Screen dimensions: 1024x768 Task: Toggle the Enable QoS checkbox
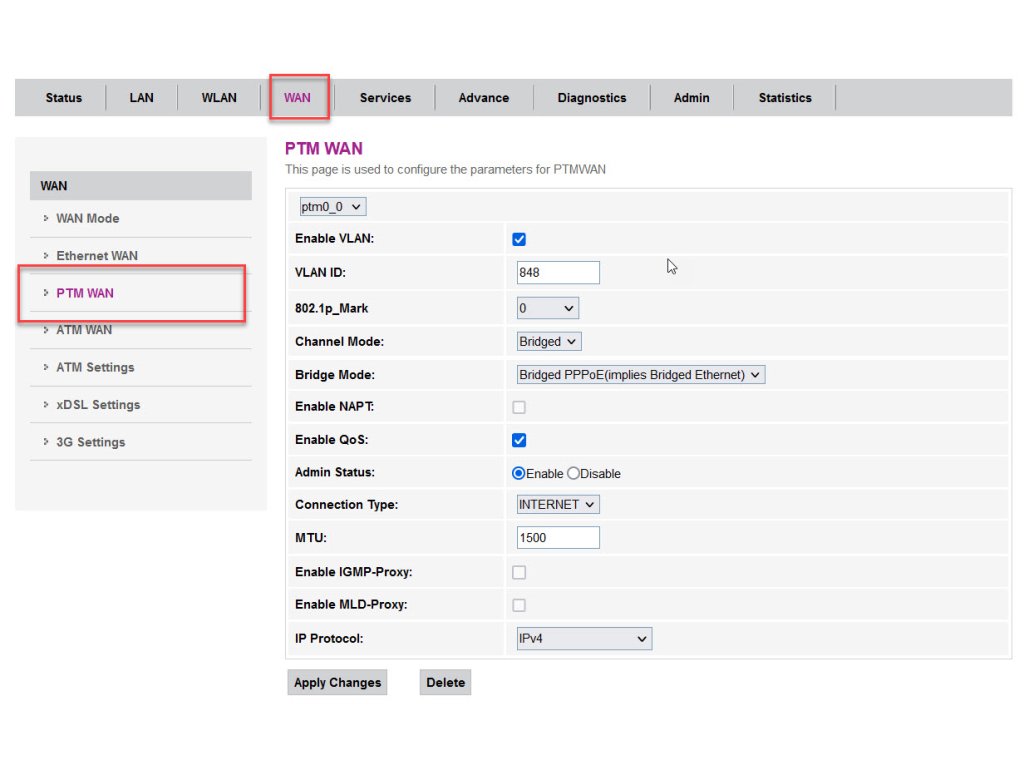tap(519, 441)
